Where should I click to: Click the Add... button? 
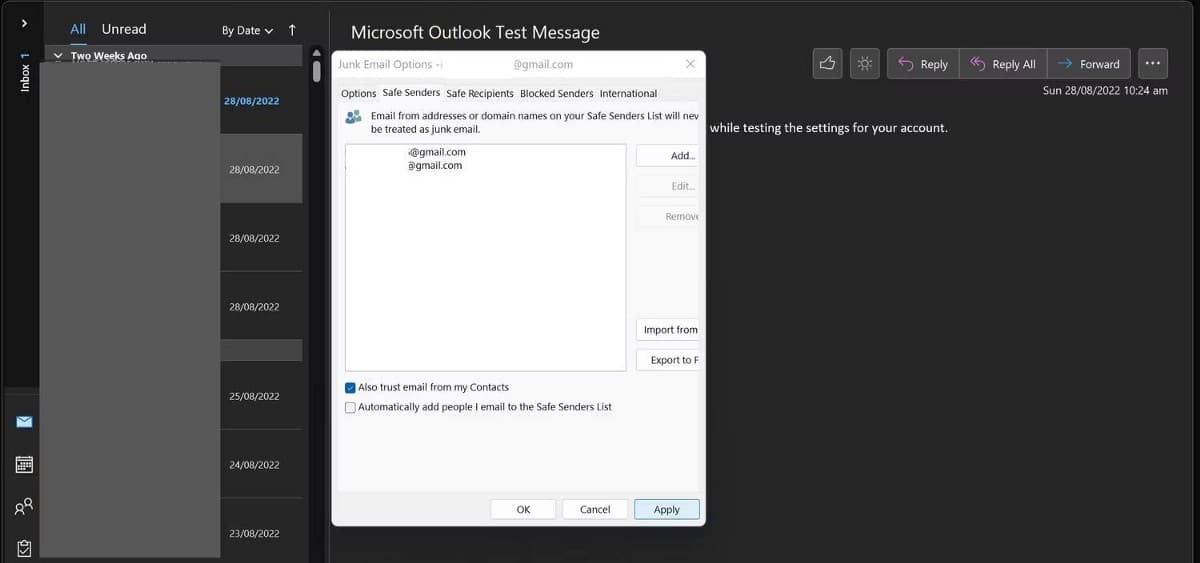point(669,156)
